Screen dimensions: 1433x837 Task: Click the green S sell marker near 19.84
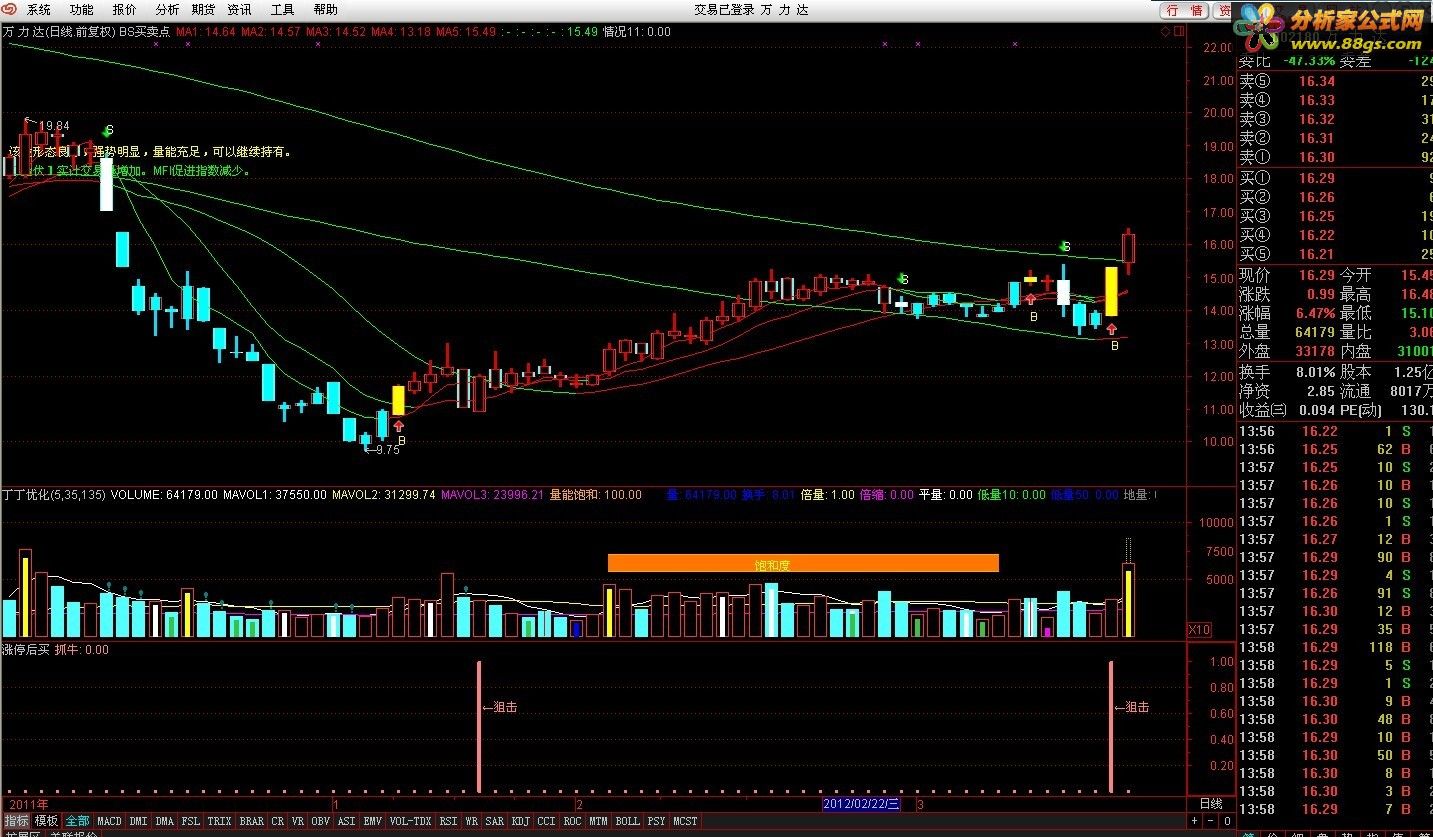(108, 130)
